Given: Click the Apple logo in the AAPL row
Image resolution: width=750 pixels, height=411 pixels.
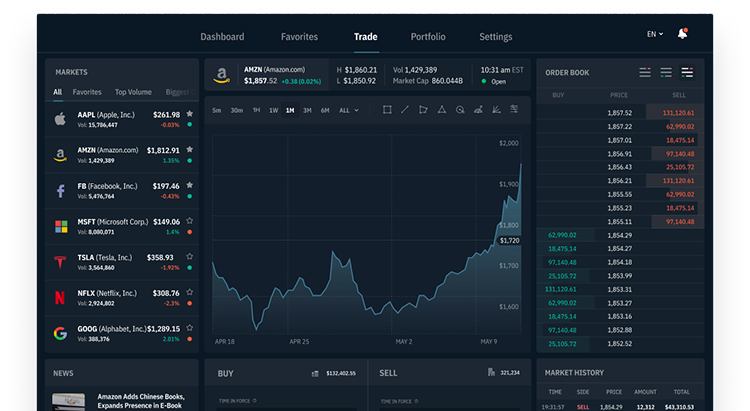Looking at the screenshot, I should coord(60,119).
